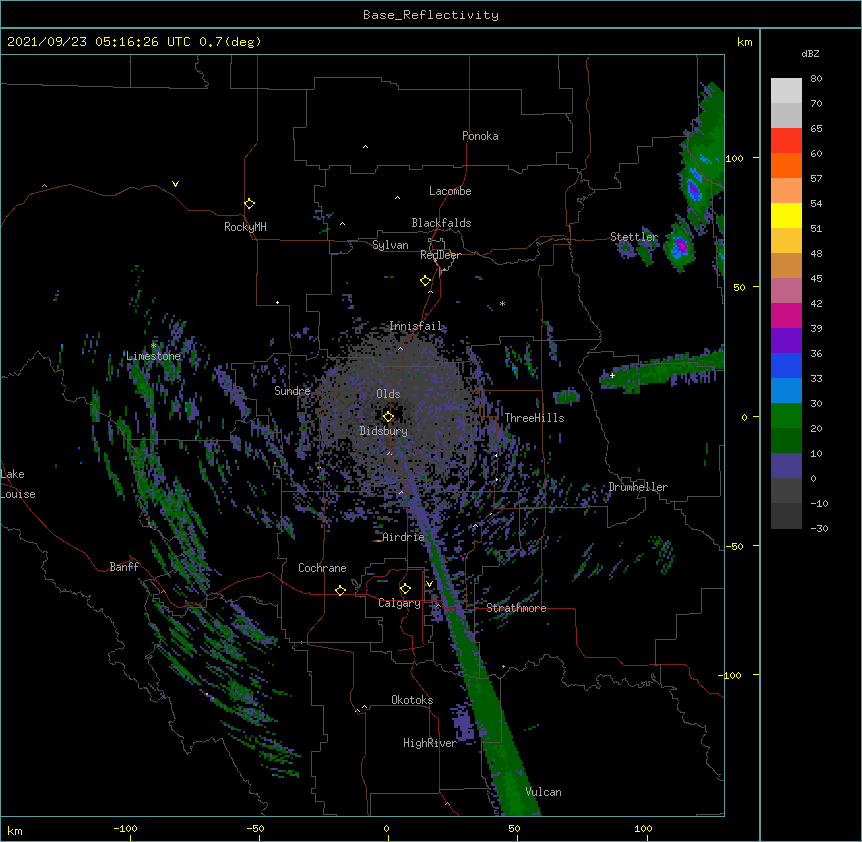Click the yellow V marker northwest of RockyMH
This screenshot has height=842, width=862.
coord(175,184)
